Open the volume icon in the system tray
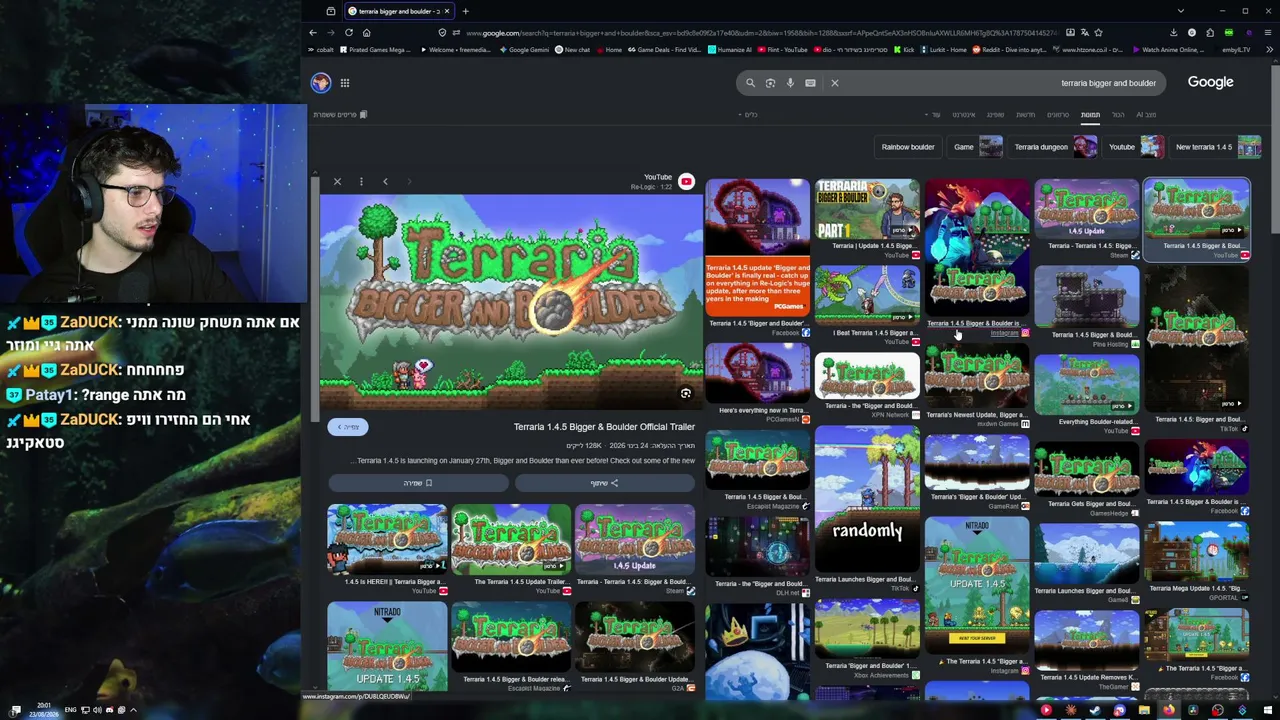This screenshot has width=1280, height=720. 97,710
